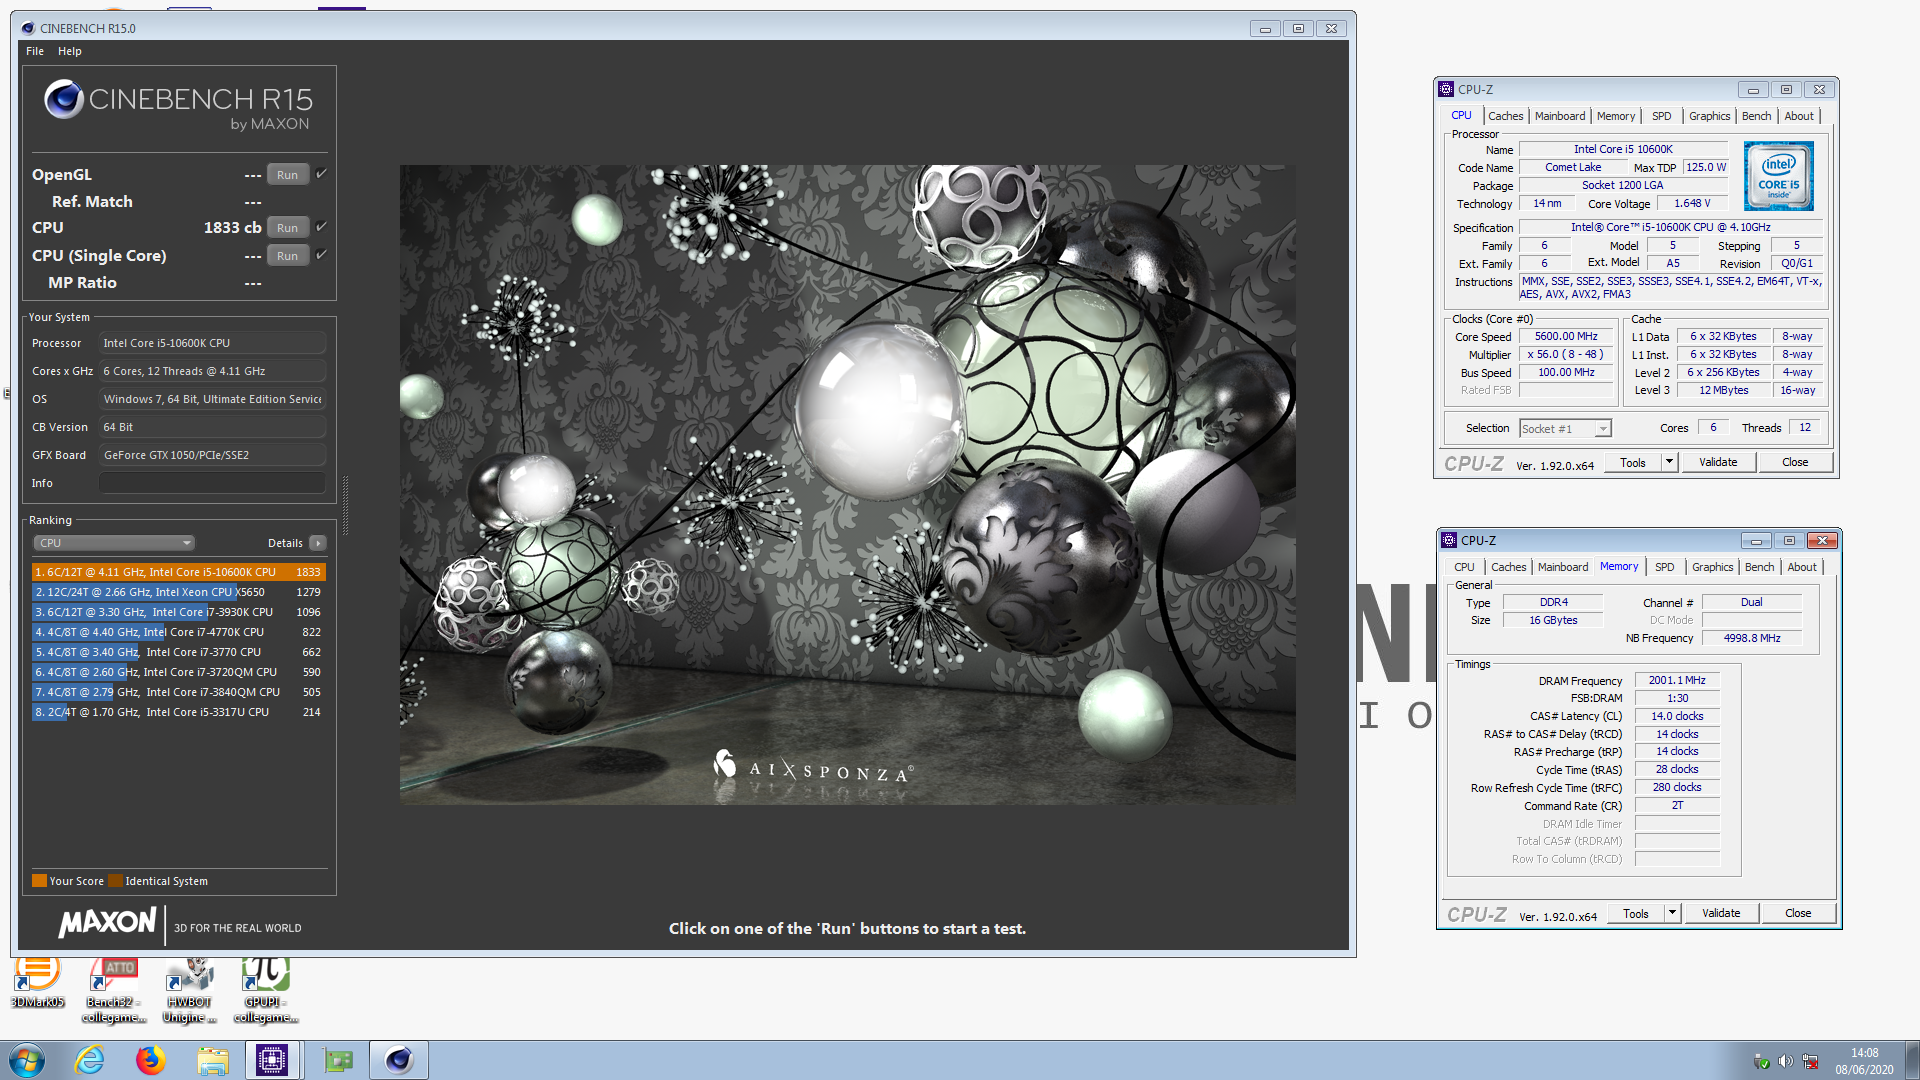Click the Identical System legend swatch
This screenshot has height=1080, width=1920.
115,881
